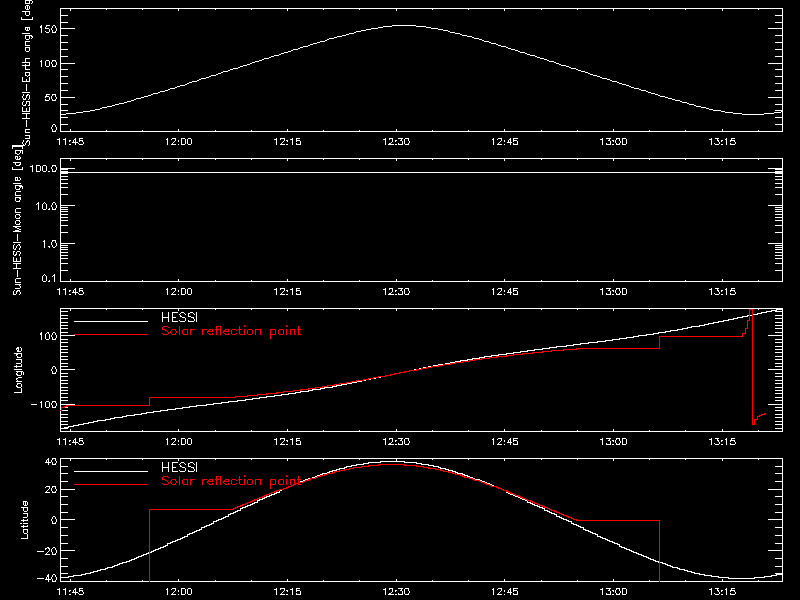
Task: Click the -20 tick on Latitude plot
Action: tap(47, 551)
